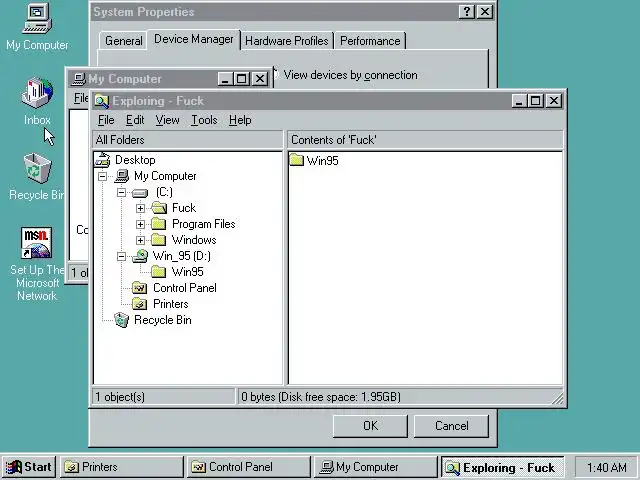Minimize the My Computer window
640x480 pixels.
pyautogui.click(x=226, y=78)
